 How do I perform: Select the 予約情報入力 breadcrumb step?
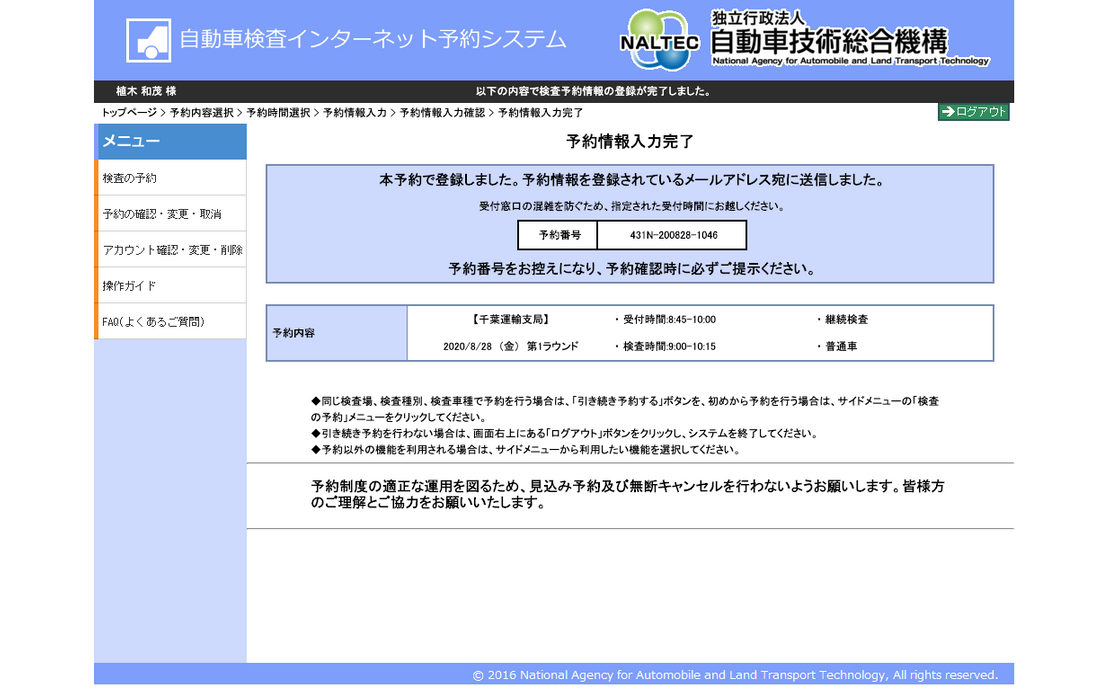354,113
